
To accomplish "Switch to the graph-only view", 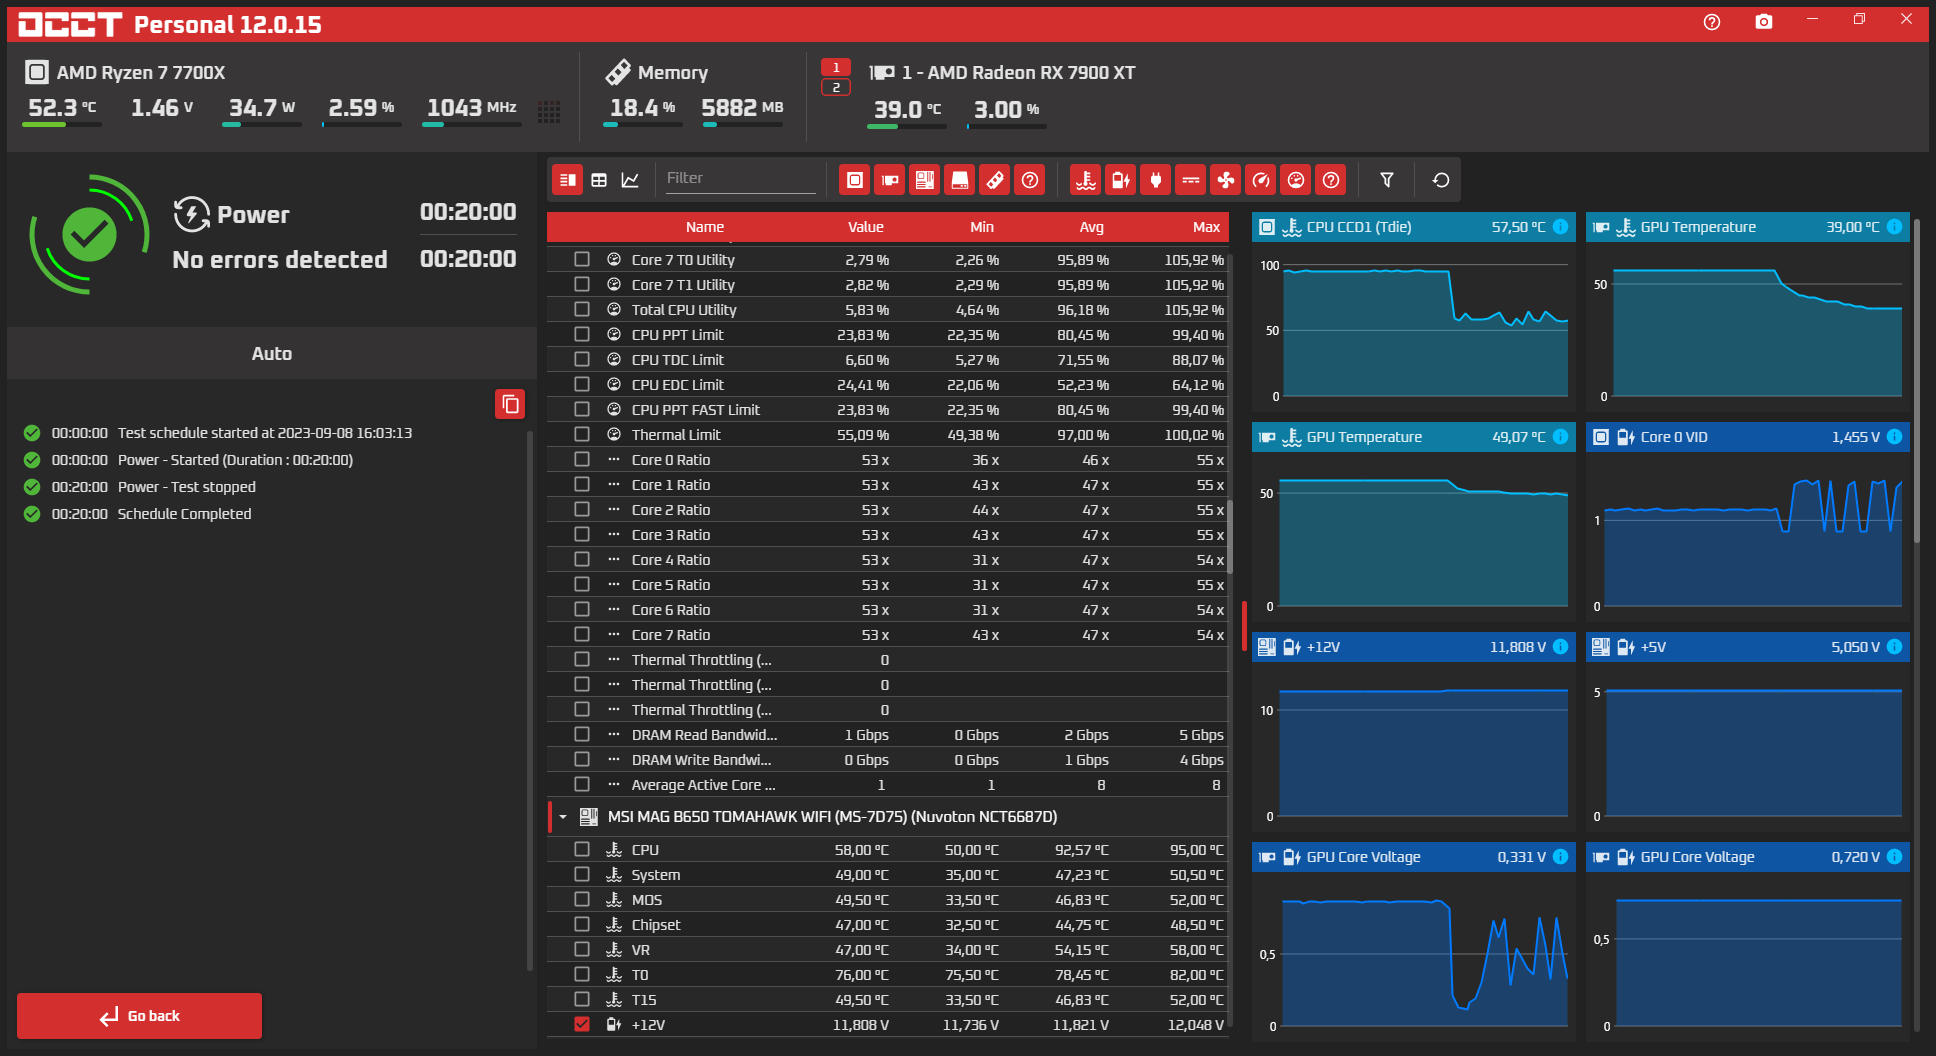I will coord(630,180).
